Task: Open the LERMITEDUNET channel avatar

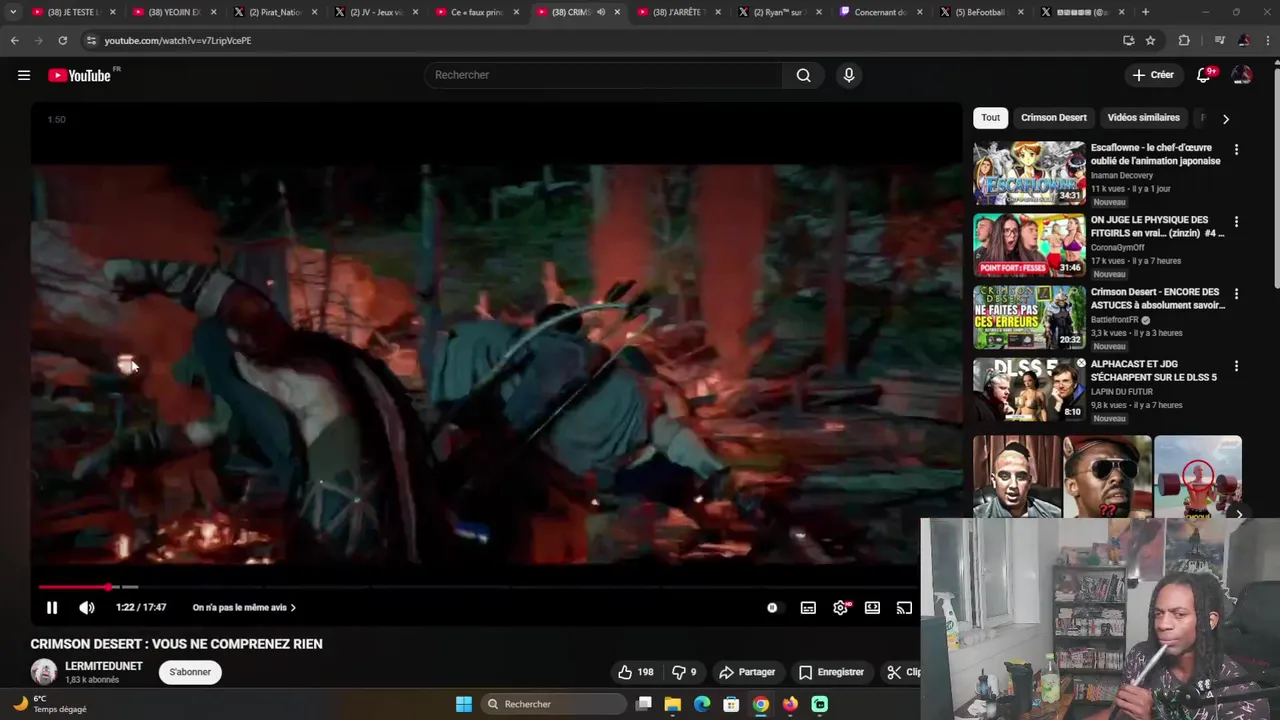Action: [44, 672]
